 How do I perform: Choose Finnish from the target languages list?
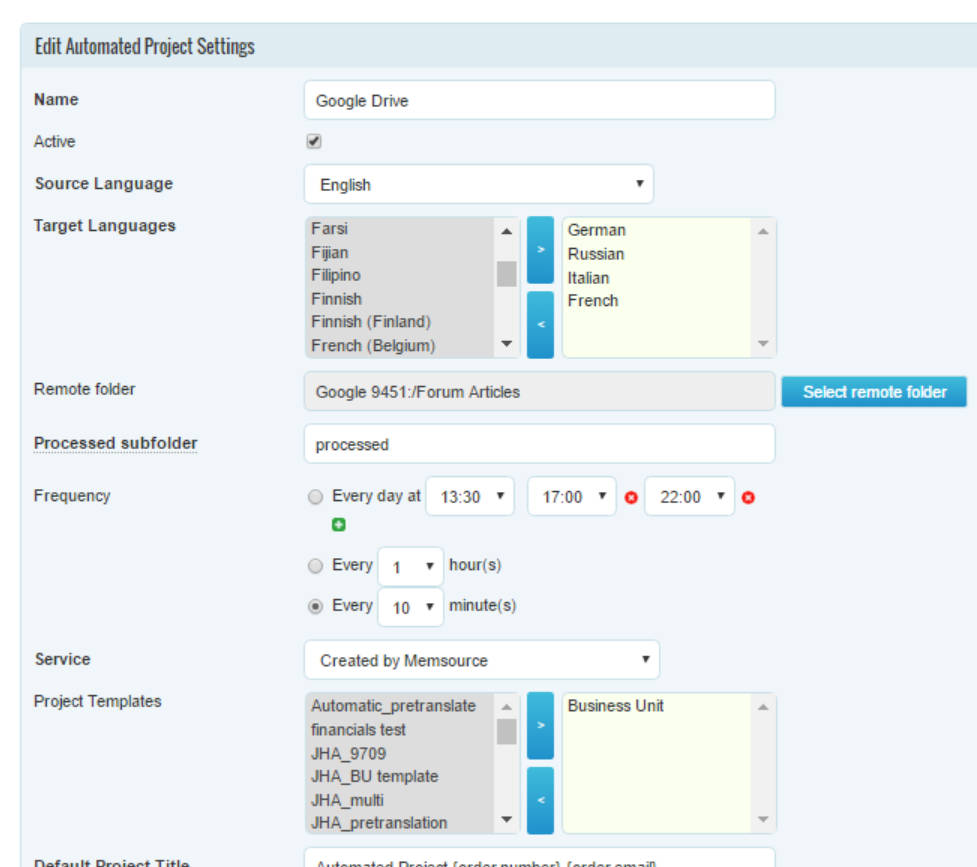tap(337, 299)
